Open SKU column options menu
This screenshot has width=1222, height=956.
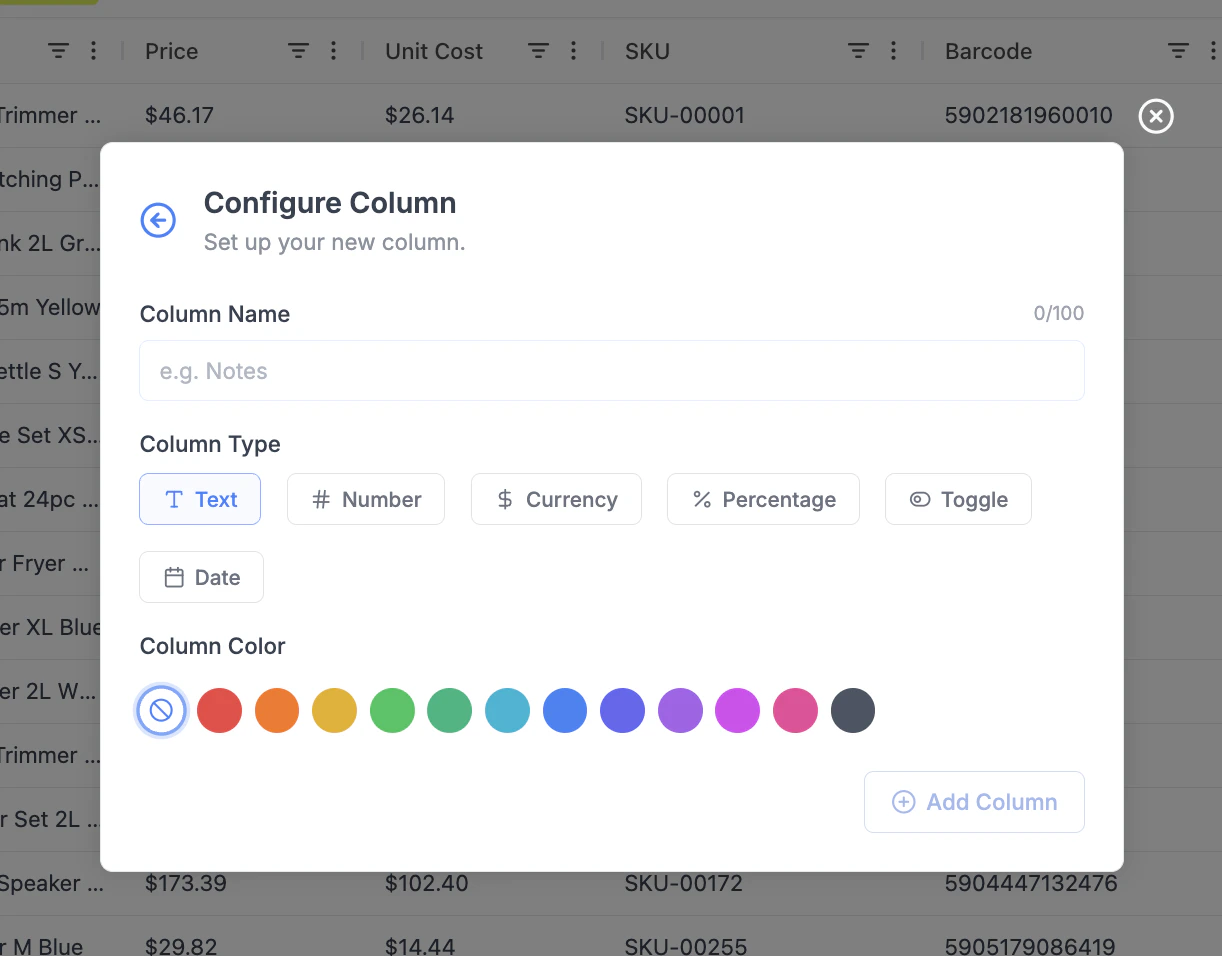coord(893,51)
